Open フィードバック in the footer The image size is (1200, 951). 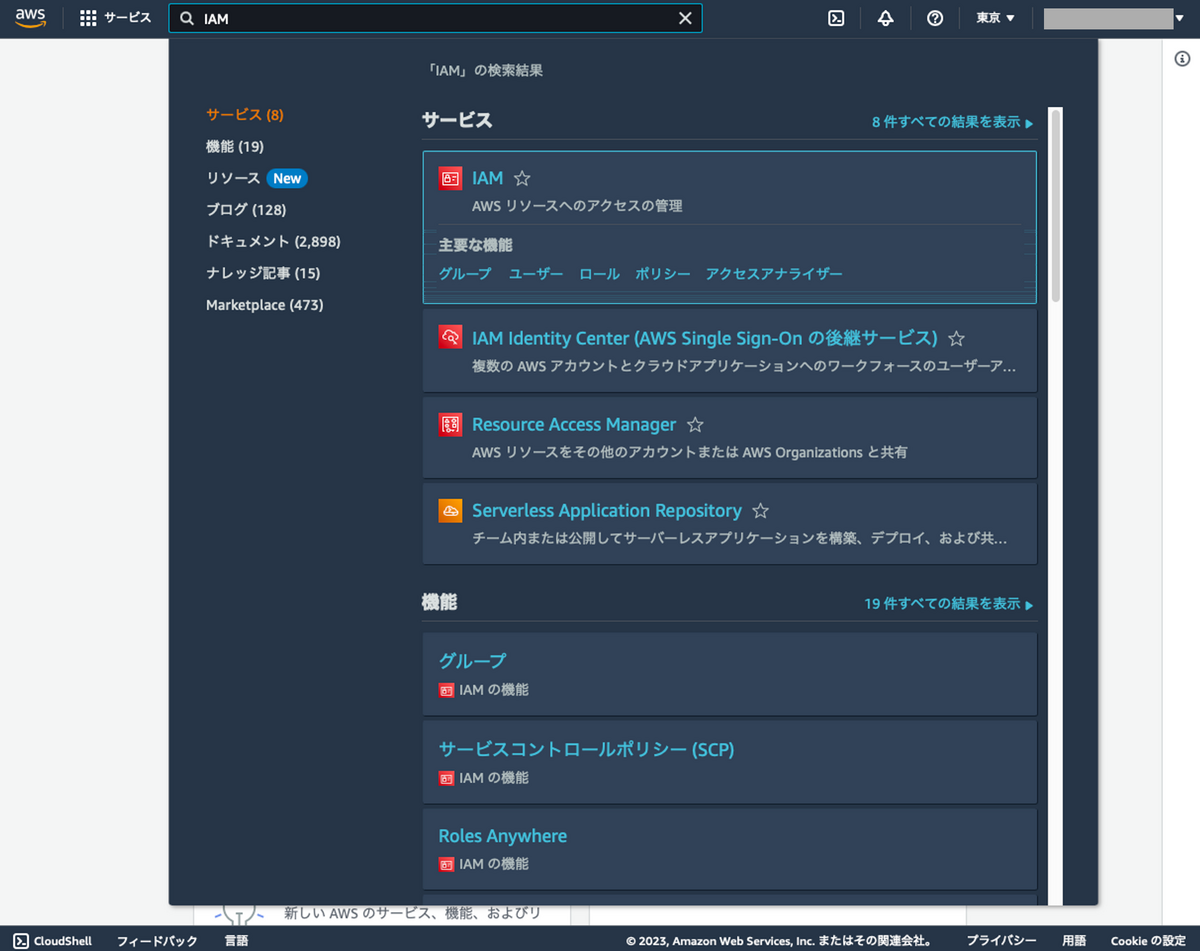[157, 941]
